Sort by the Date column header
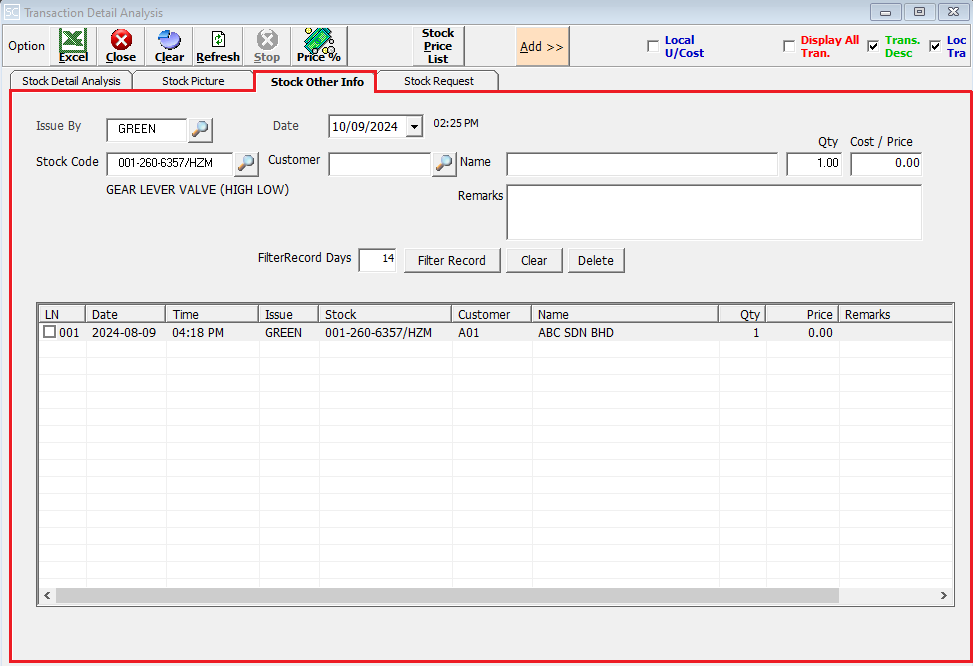Viewport: 973px width, 666px height. pos(125,314)
